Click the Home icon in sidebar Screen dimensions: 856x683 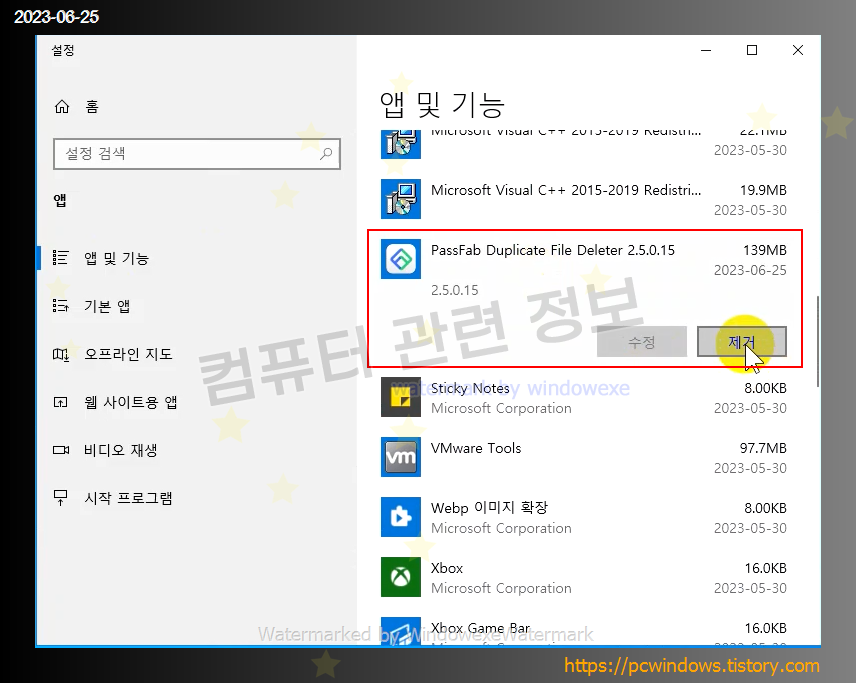[62, 106]
